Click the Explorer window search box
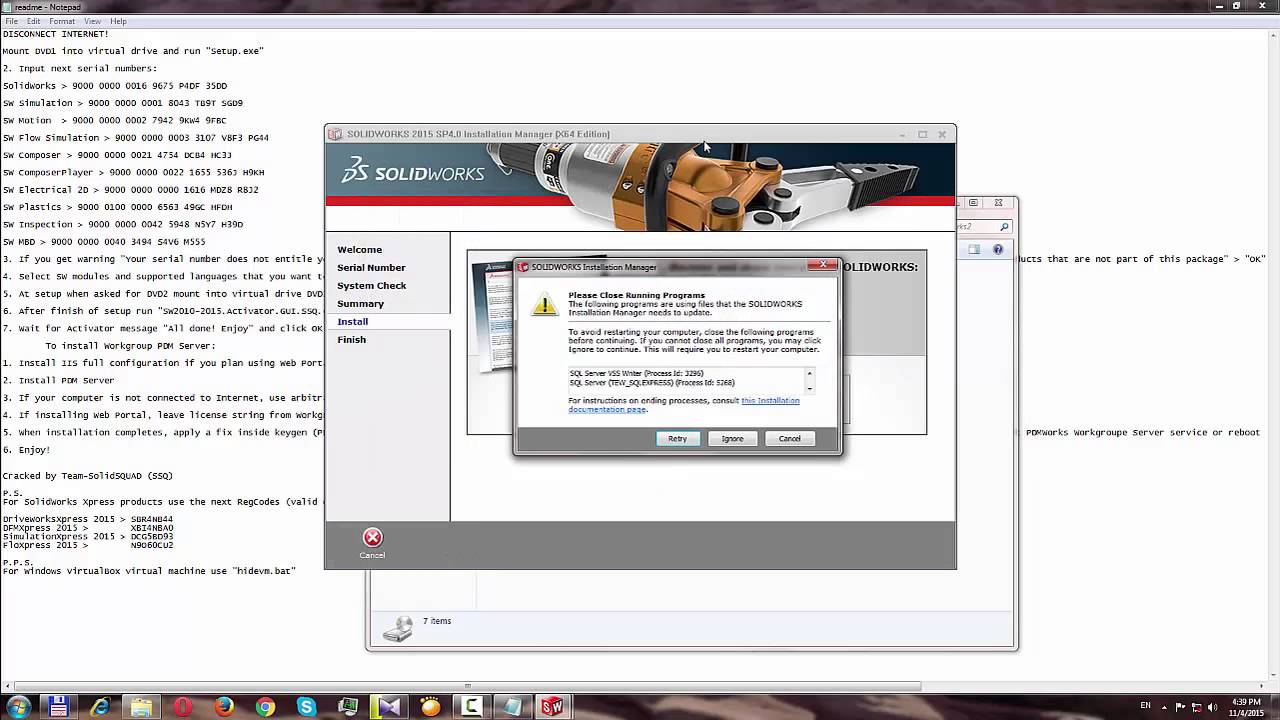The height and width of the screenshot is (720, 1280). [985, 227]
